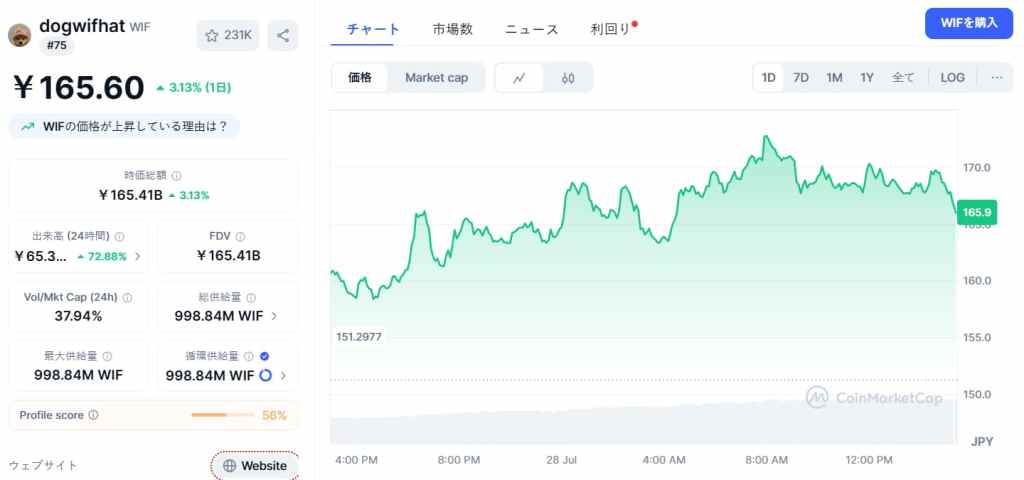Open the 市場数 tab
Screen dimensions: 1024x480
point(453,29)
